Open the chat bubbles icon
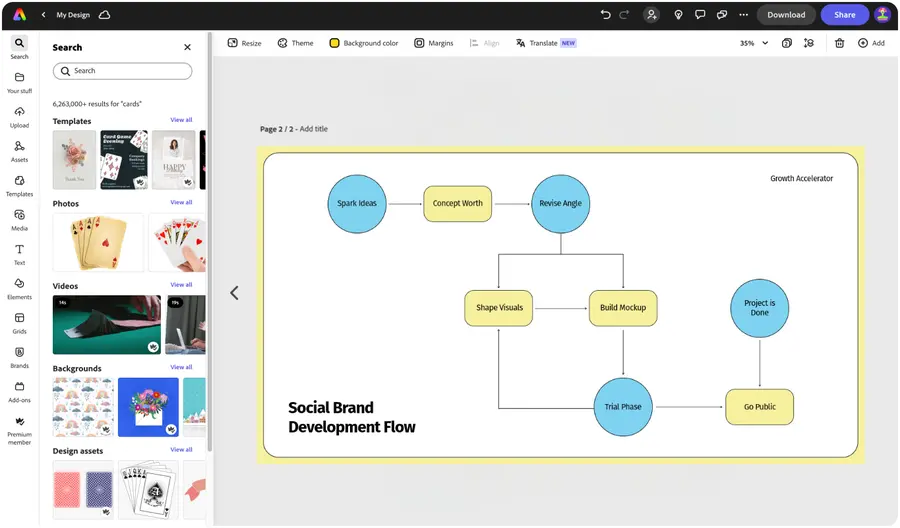 click(722, 15)
